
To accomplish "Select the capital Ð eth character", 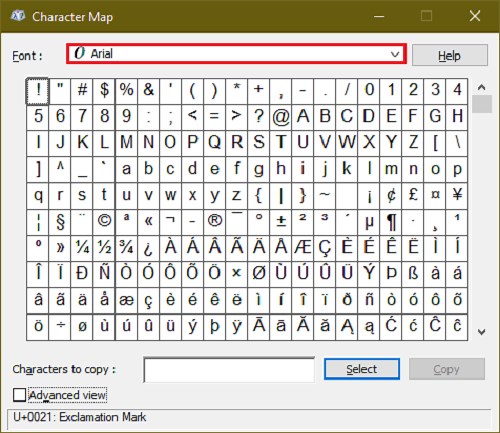I will [x=82, y=275].
